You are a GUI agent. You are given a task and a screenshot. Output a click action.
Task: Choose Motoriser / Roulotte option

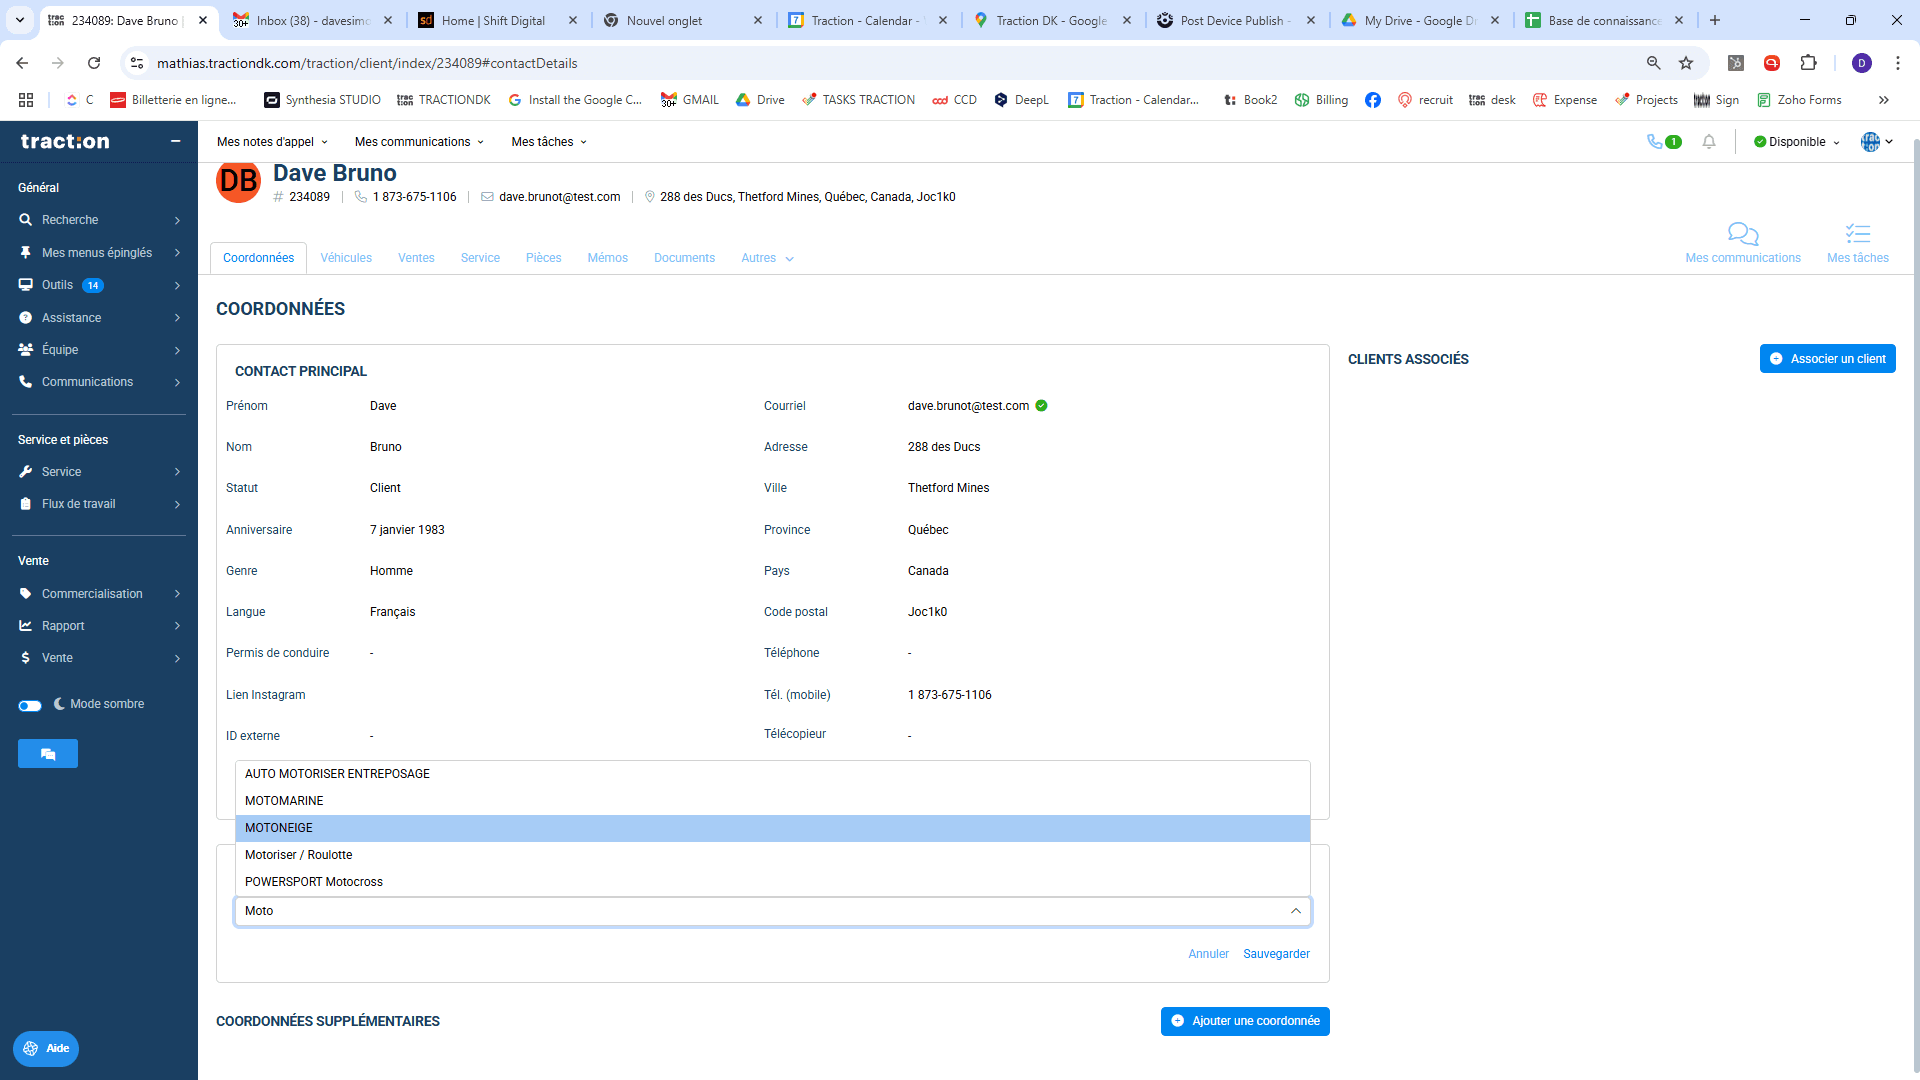pos(773,855)
